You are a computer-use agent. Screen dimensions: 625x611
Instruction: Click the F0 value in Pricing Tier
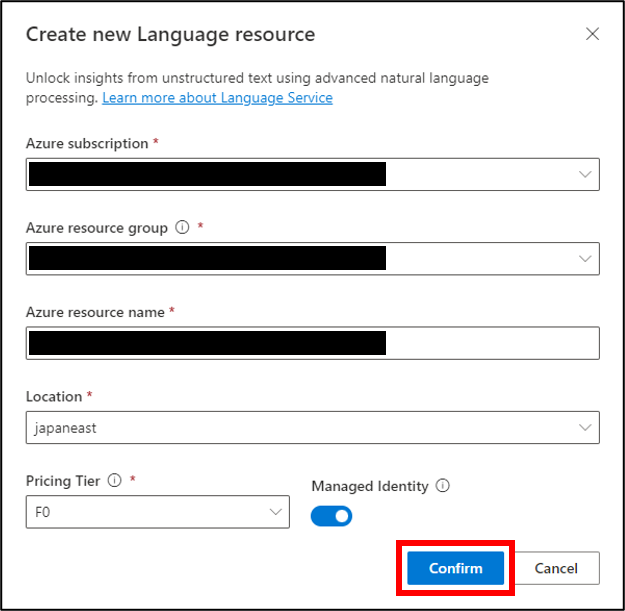(x=43, y=512)
